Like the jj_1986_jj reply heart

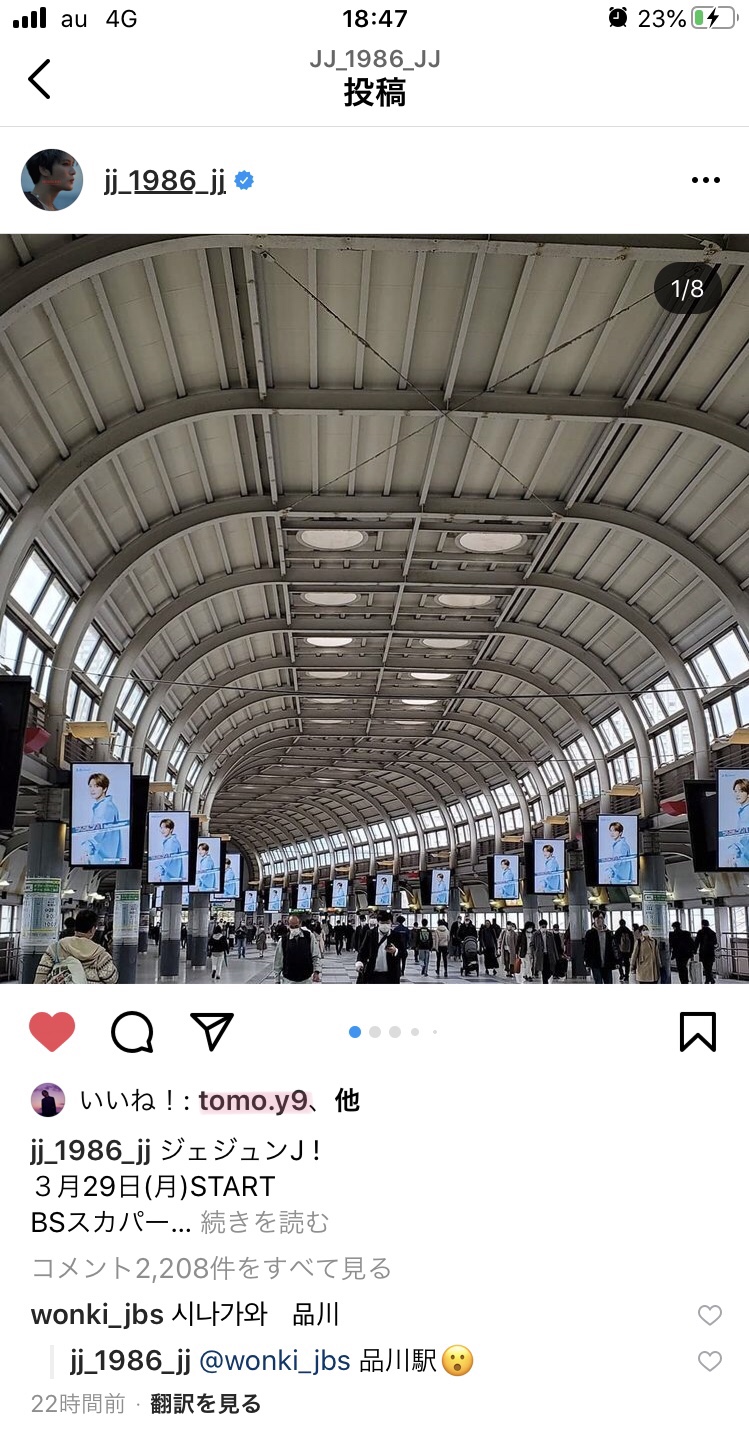point(710,1361)
